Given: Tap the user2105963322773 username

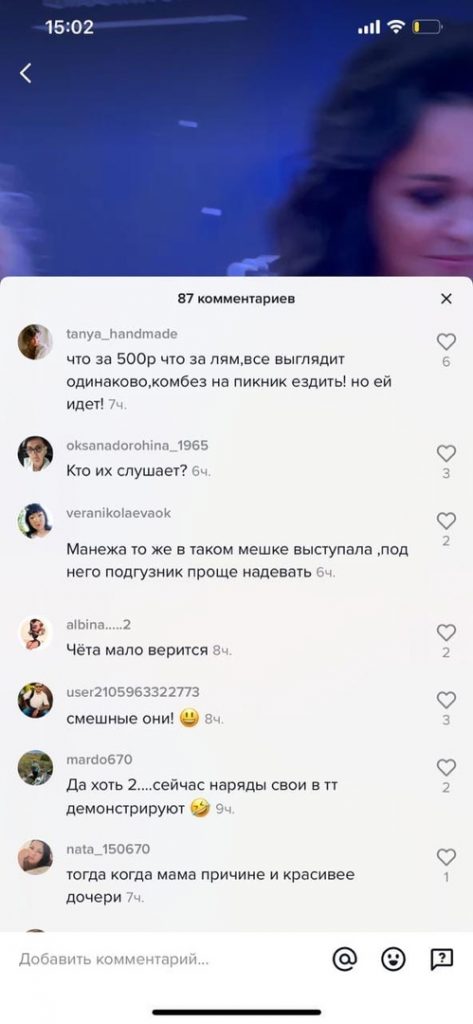Looking at the screenshot, I should 133,692.
